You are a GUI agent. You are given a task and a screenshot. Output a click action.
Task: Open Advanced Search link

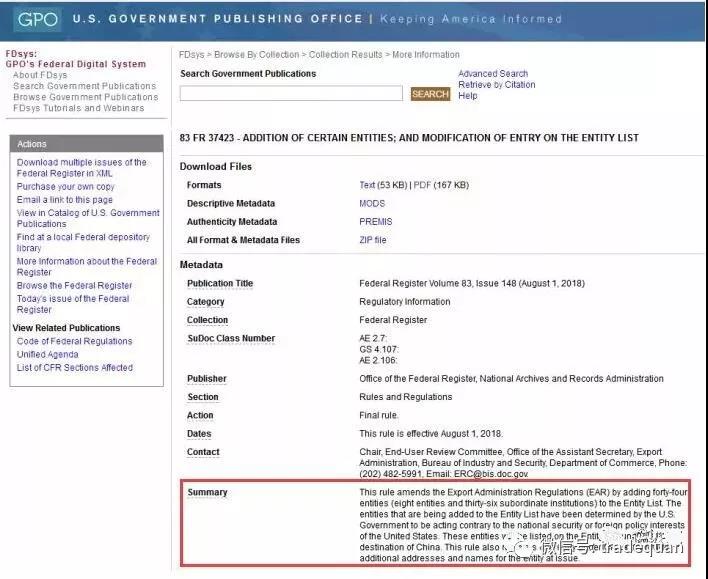(x=493, y=74)
